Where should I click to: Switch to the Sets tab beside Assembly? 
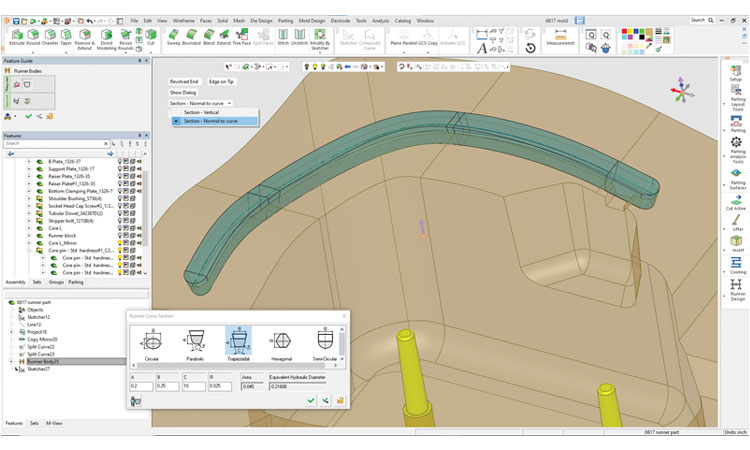[x=37, y=282]
